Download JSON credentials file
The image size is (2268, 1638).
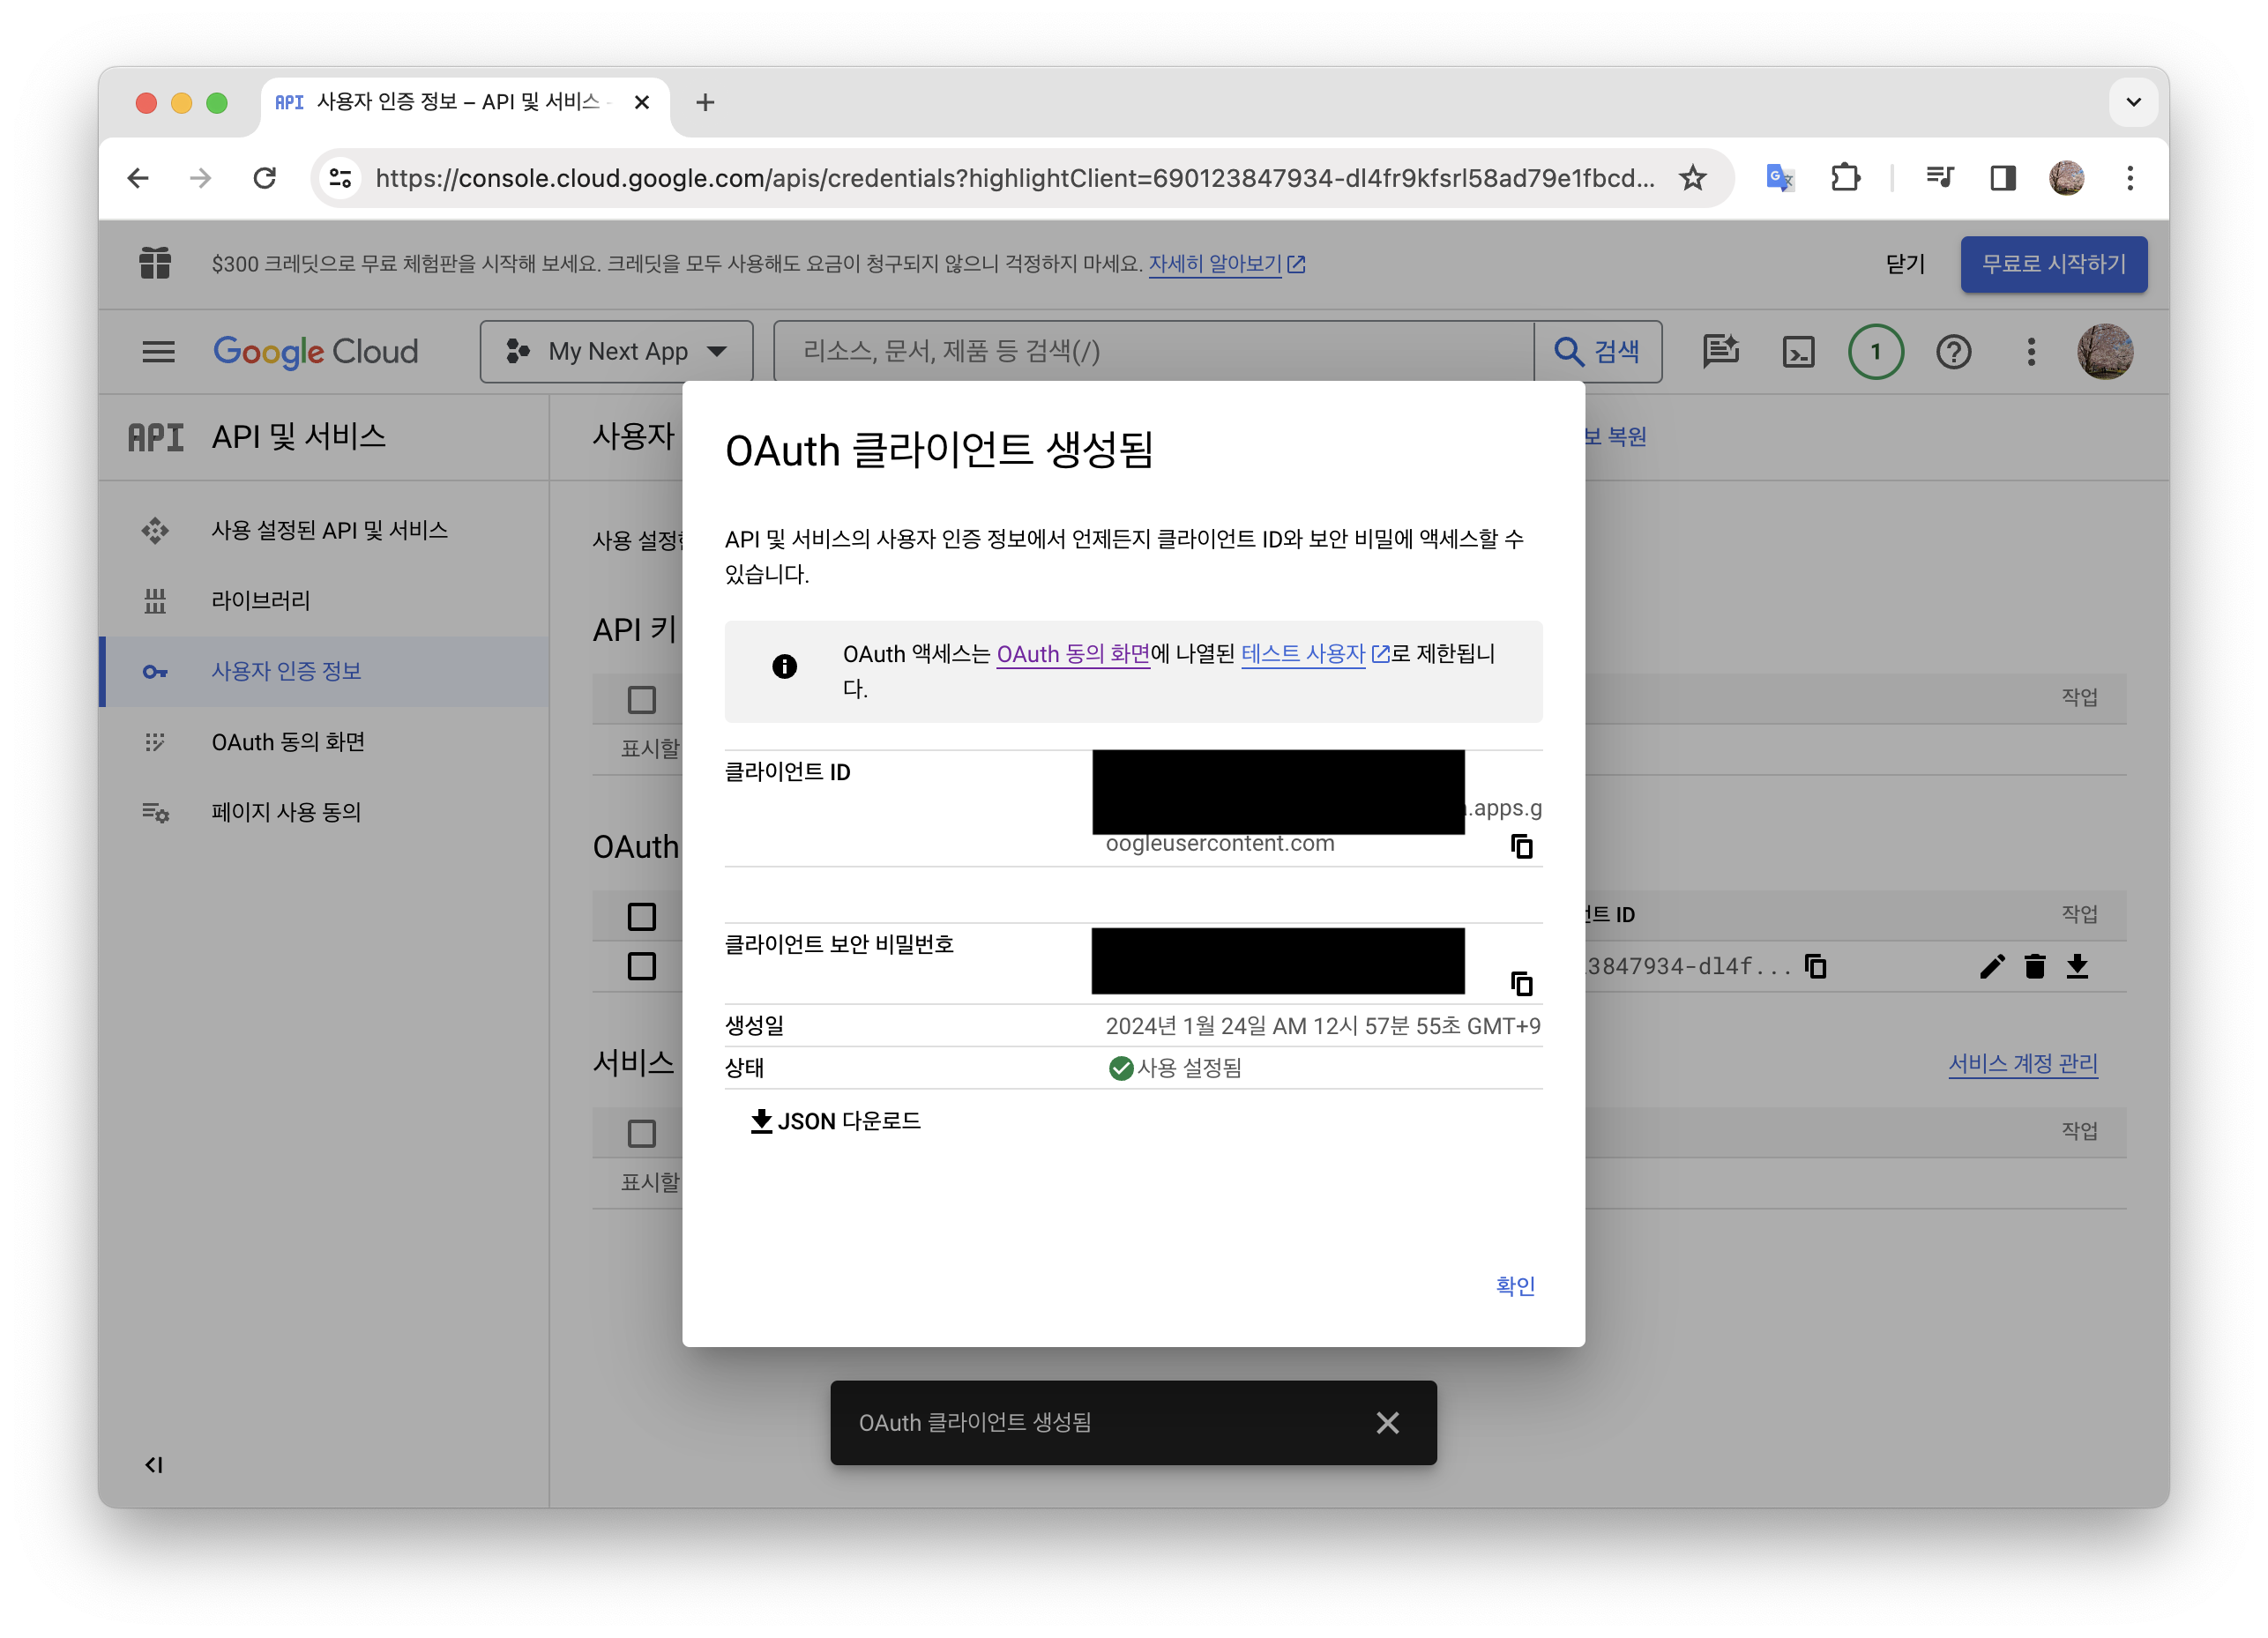[835, 1121]
